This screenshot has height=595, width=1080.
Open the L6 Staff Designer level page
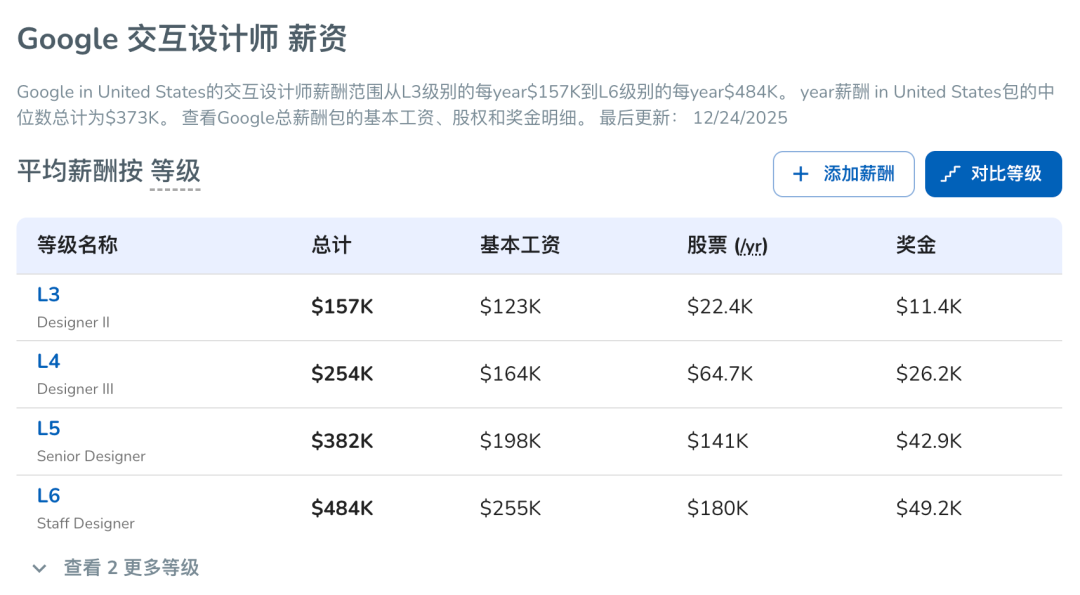point(48,495)
